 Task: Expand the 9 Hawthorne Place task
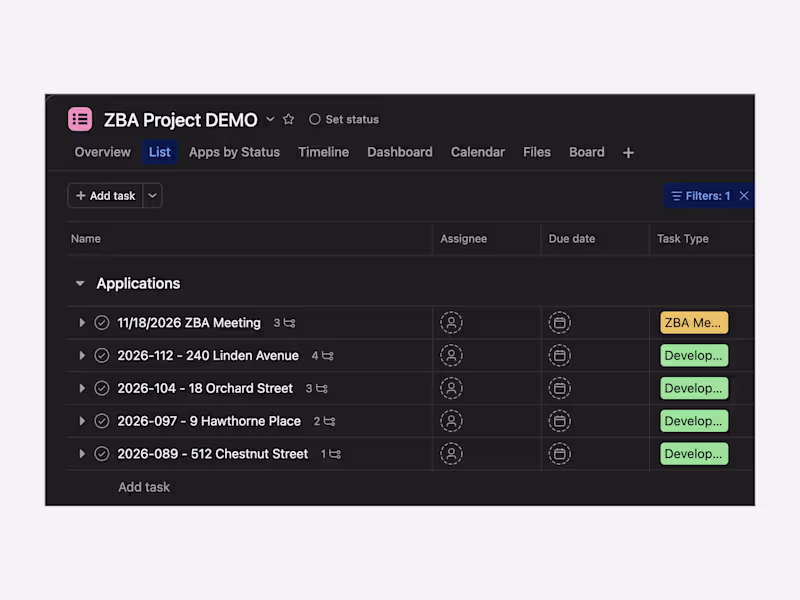(82, 421)
